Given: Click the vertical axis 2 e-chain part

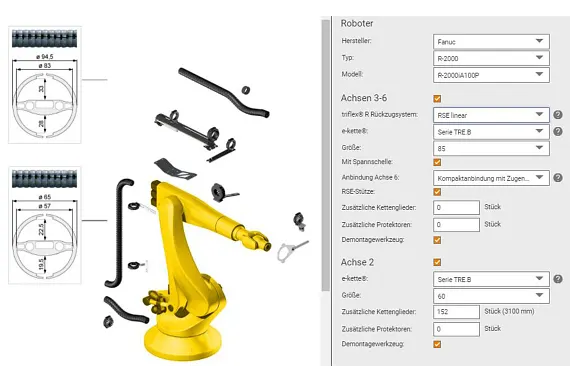Looking at the screenshot, I should click(118, 233).
